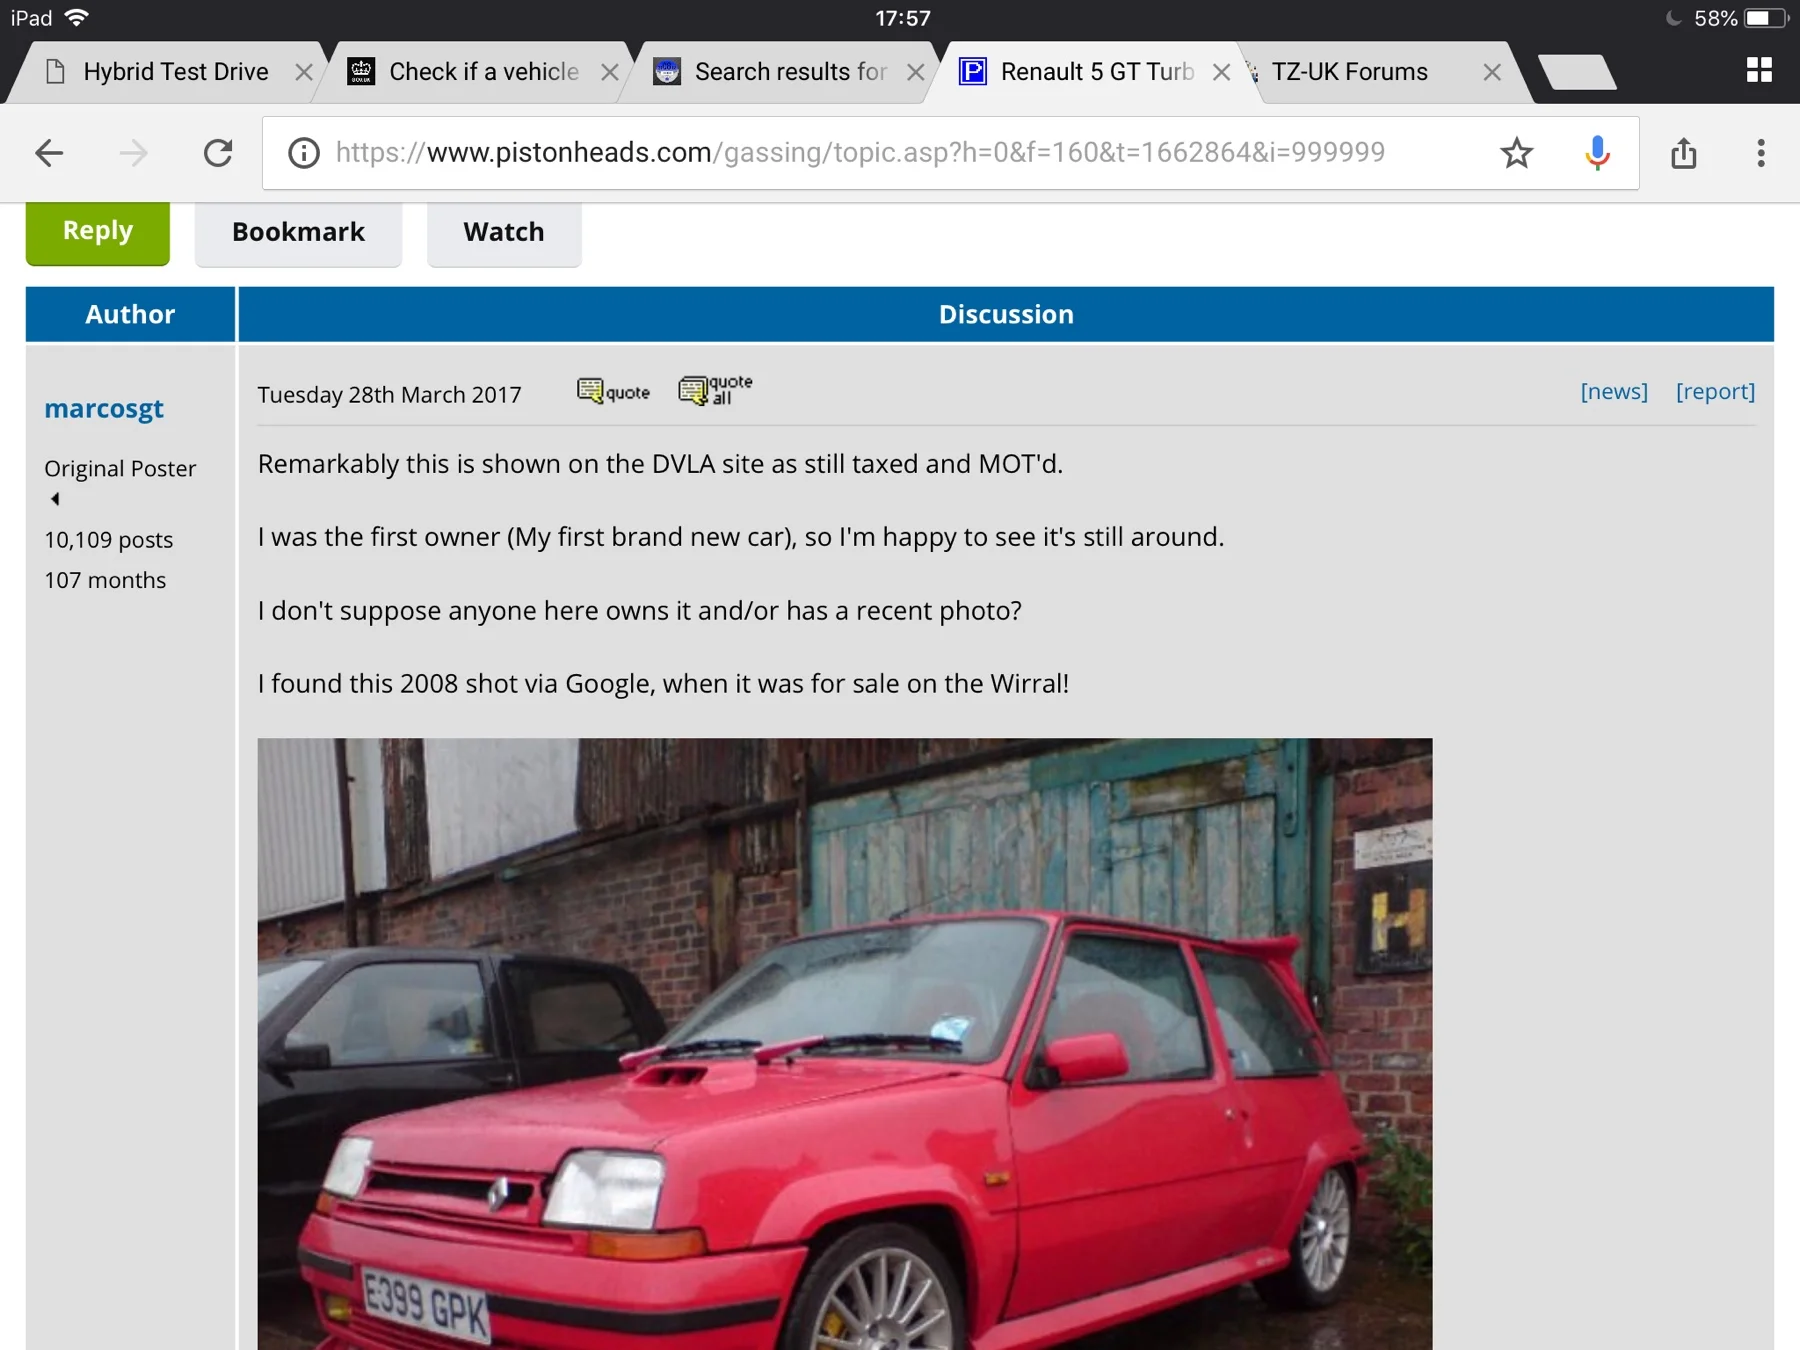Click the quote all icon

click(716, 389)
